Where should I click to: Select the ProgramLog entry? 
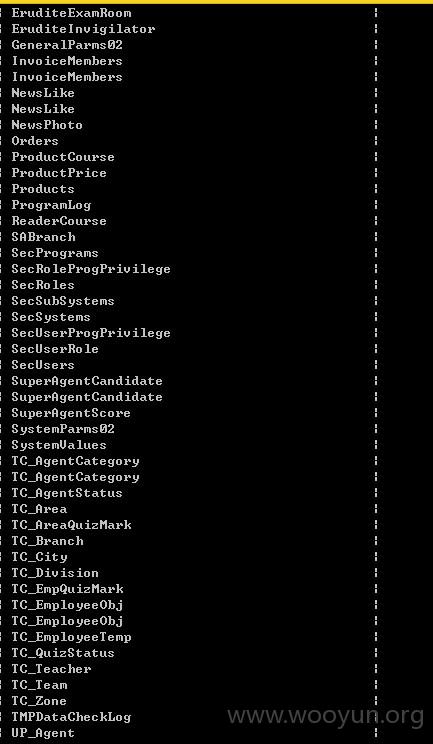click(x=51, y=205)
